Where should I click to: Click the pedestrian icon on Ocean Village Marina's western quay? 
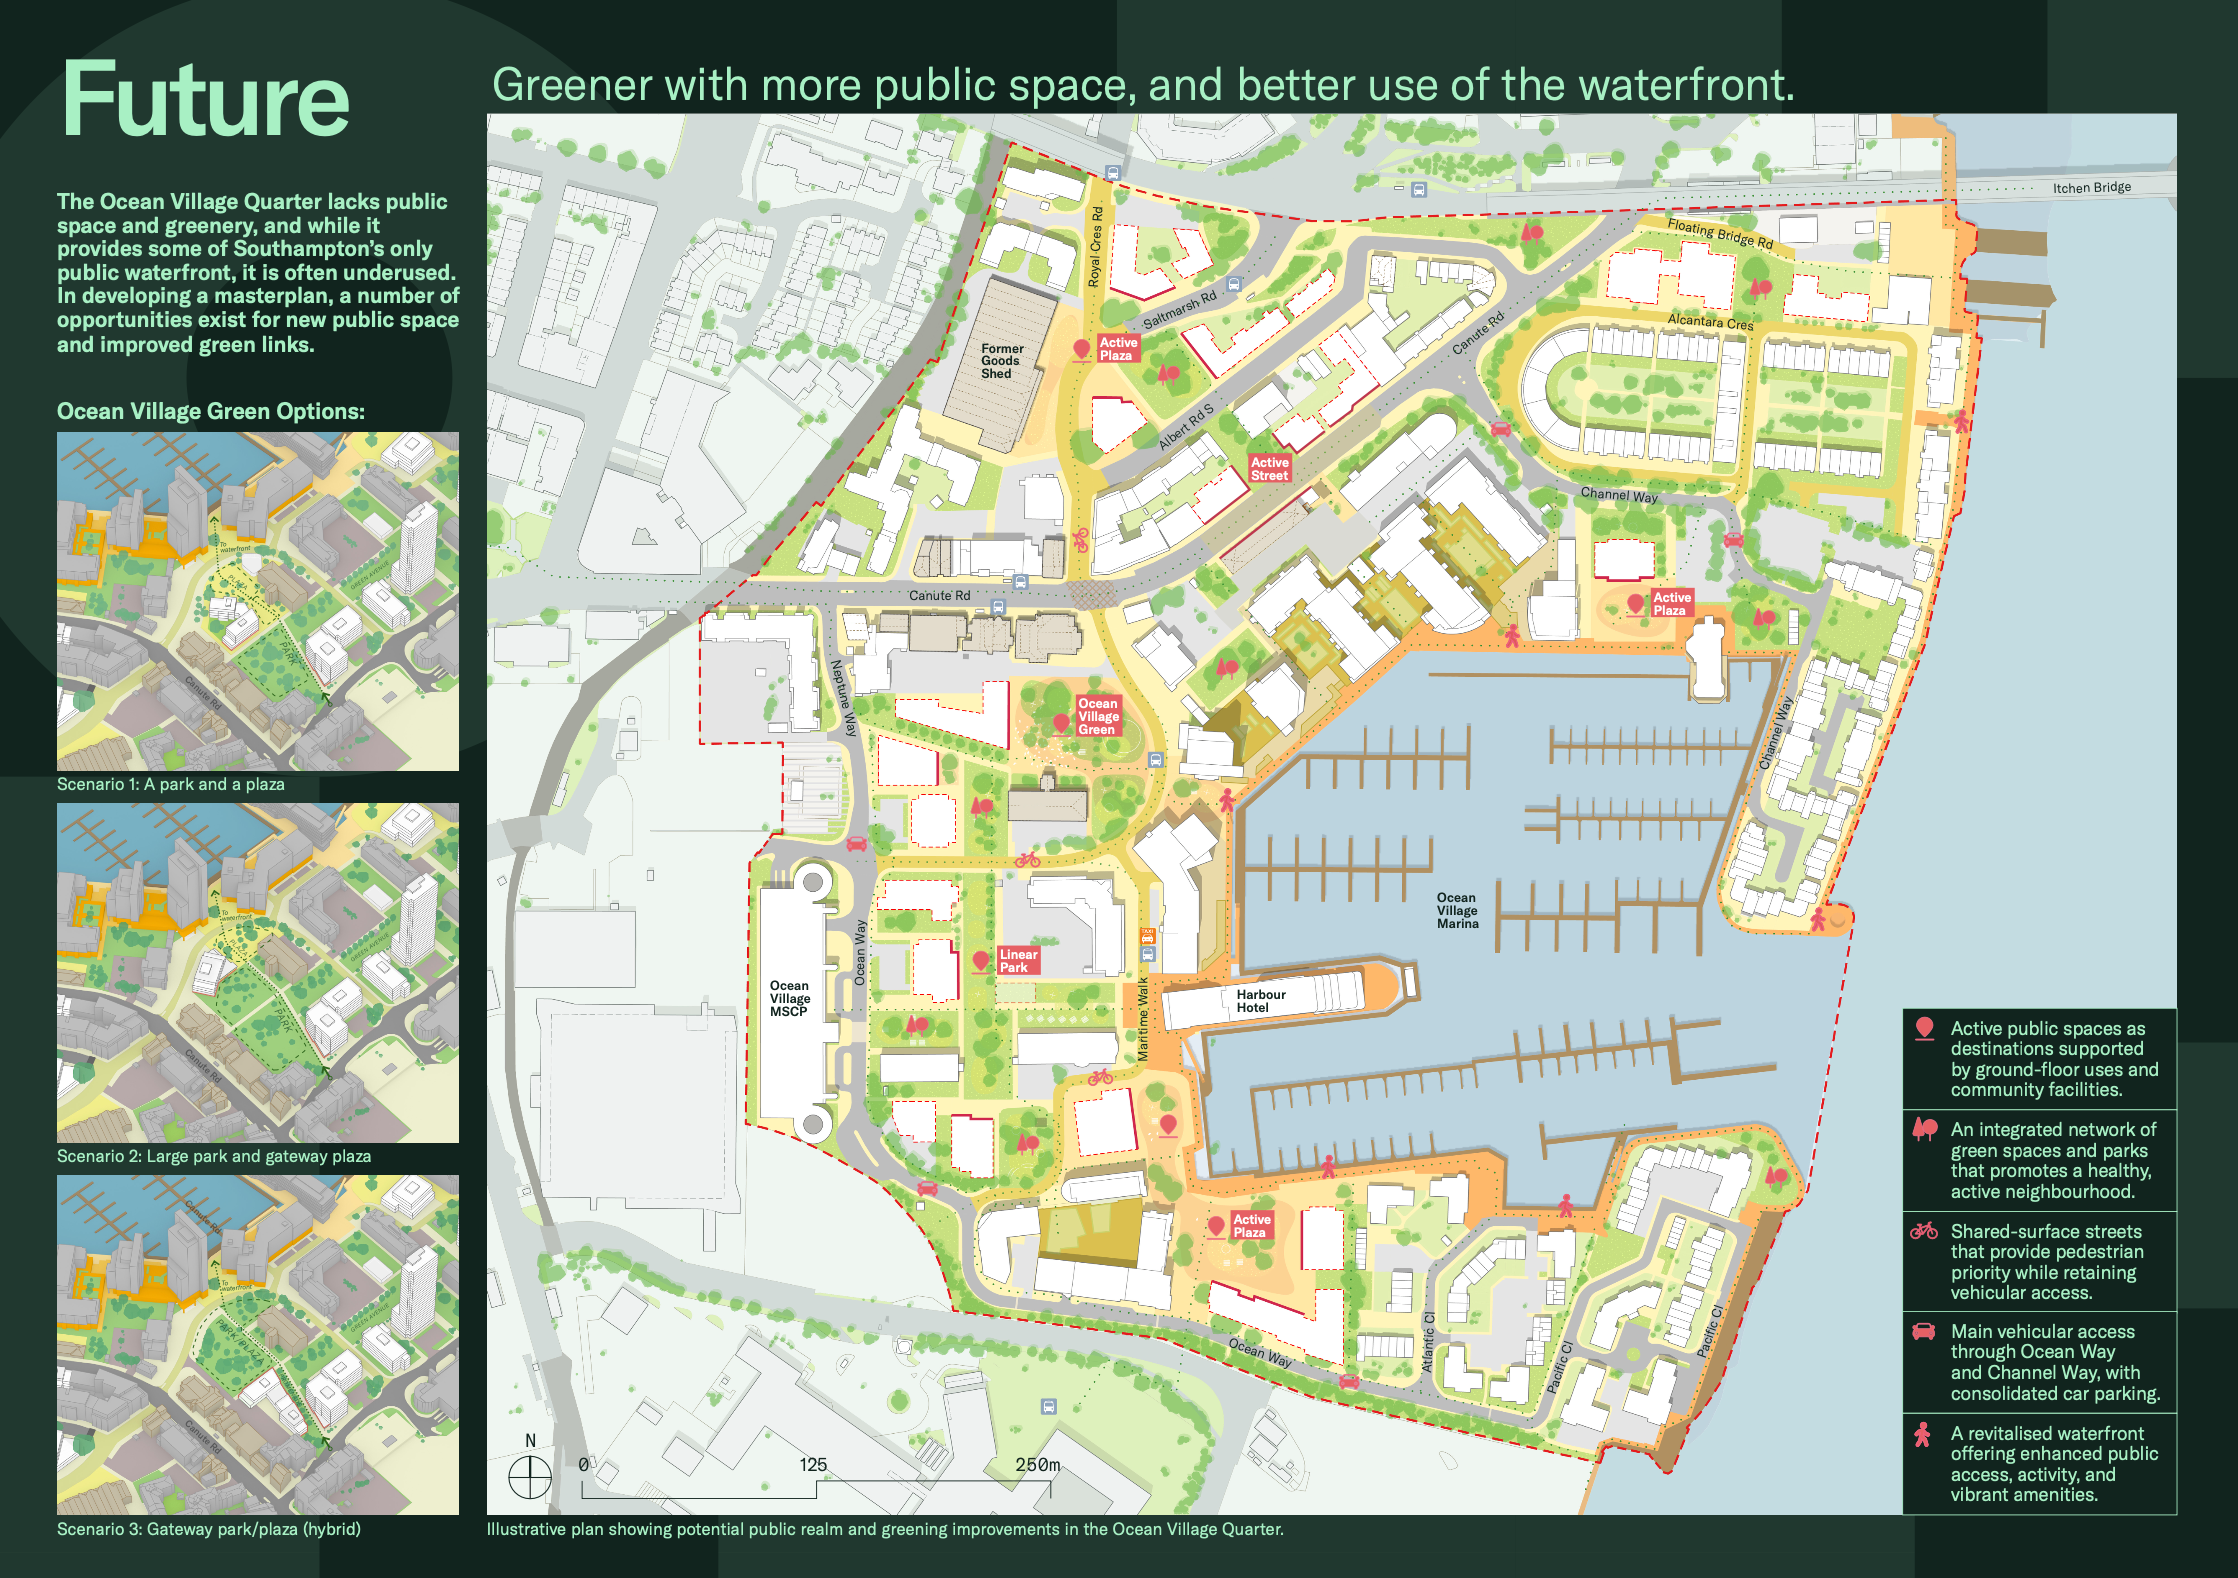(x=1227, y=800)
